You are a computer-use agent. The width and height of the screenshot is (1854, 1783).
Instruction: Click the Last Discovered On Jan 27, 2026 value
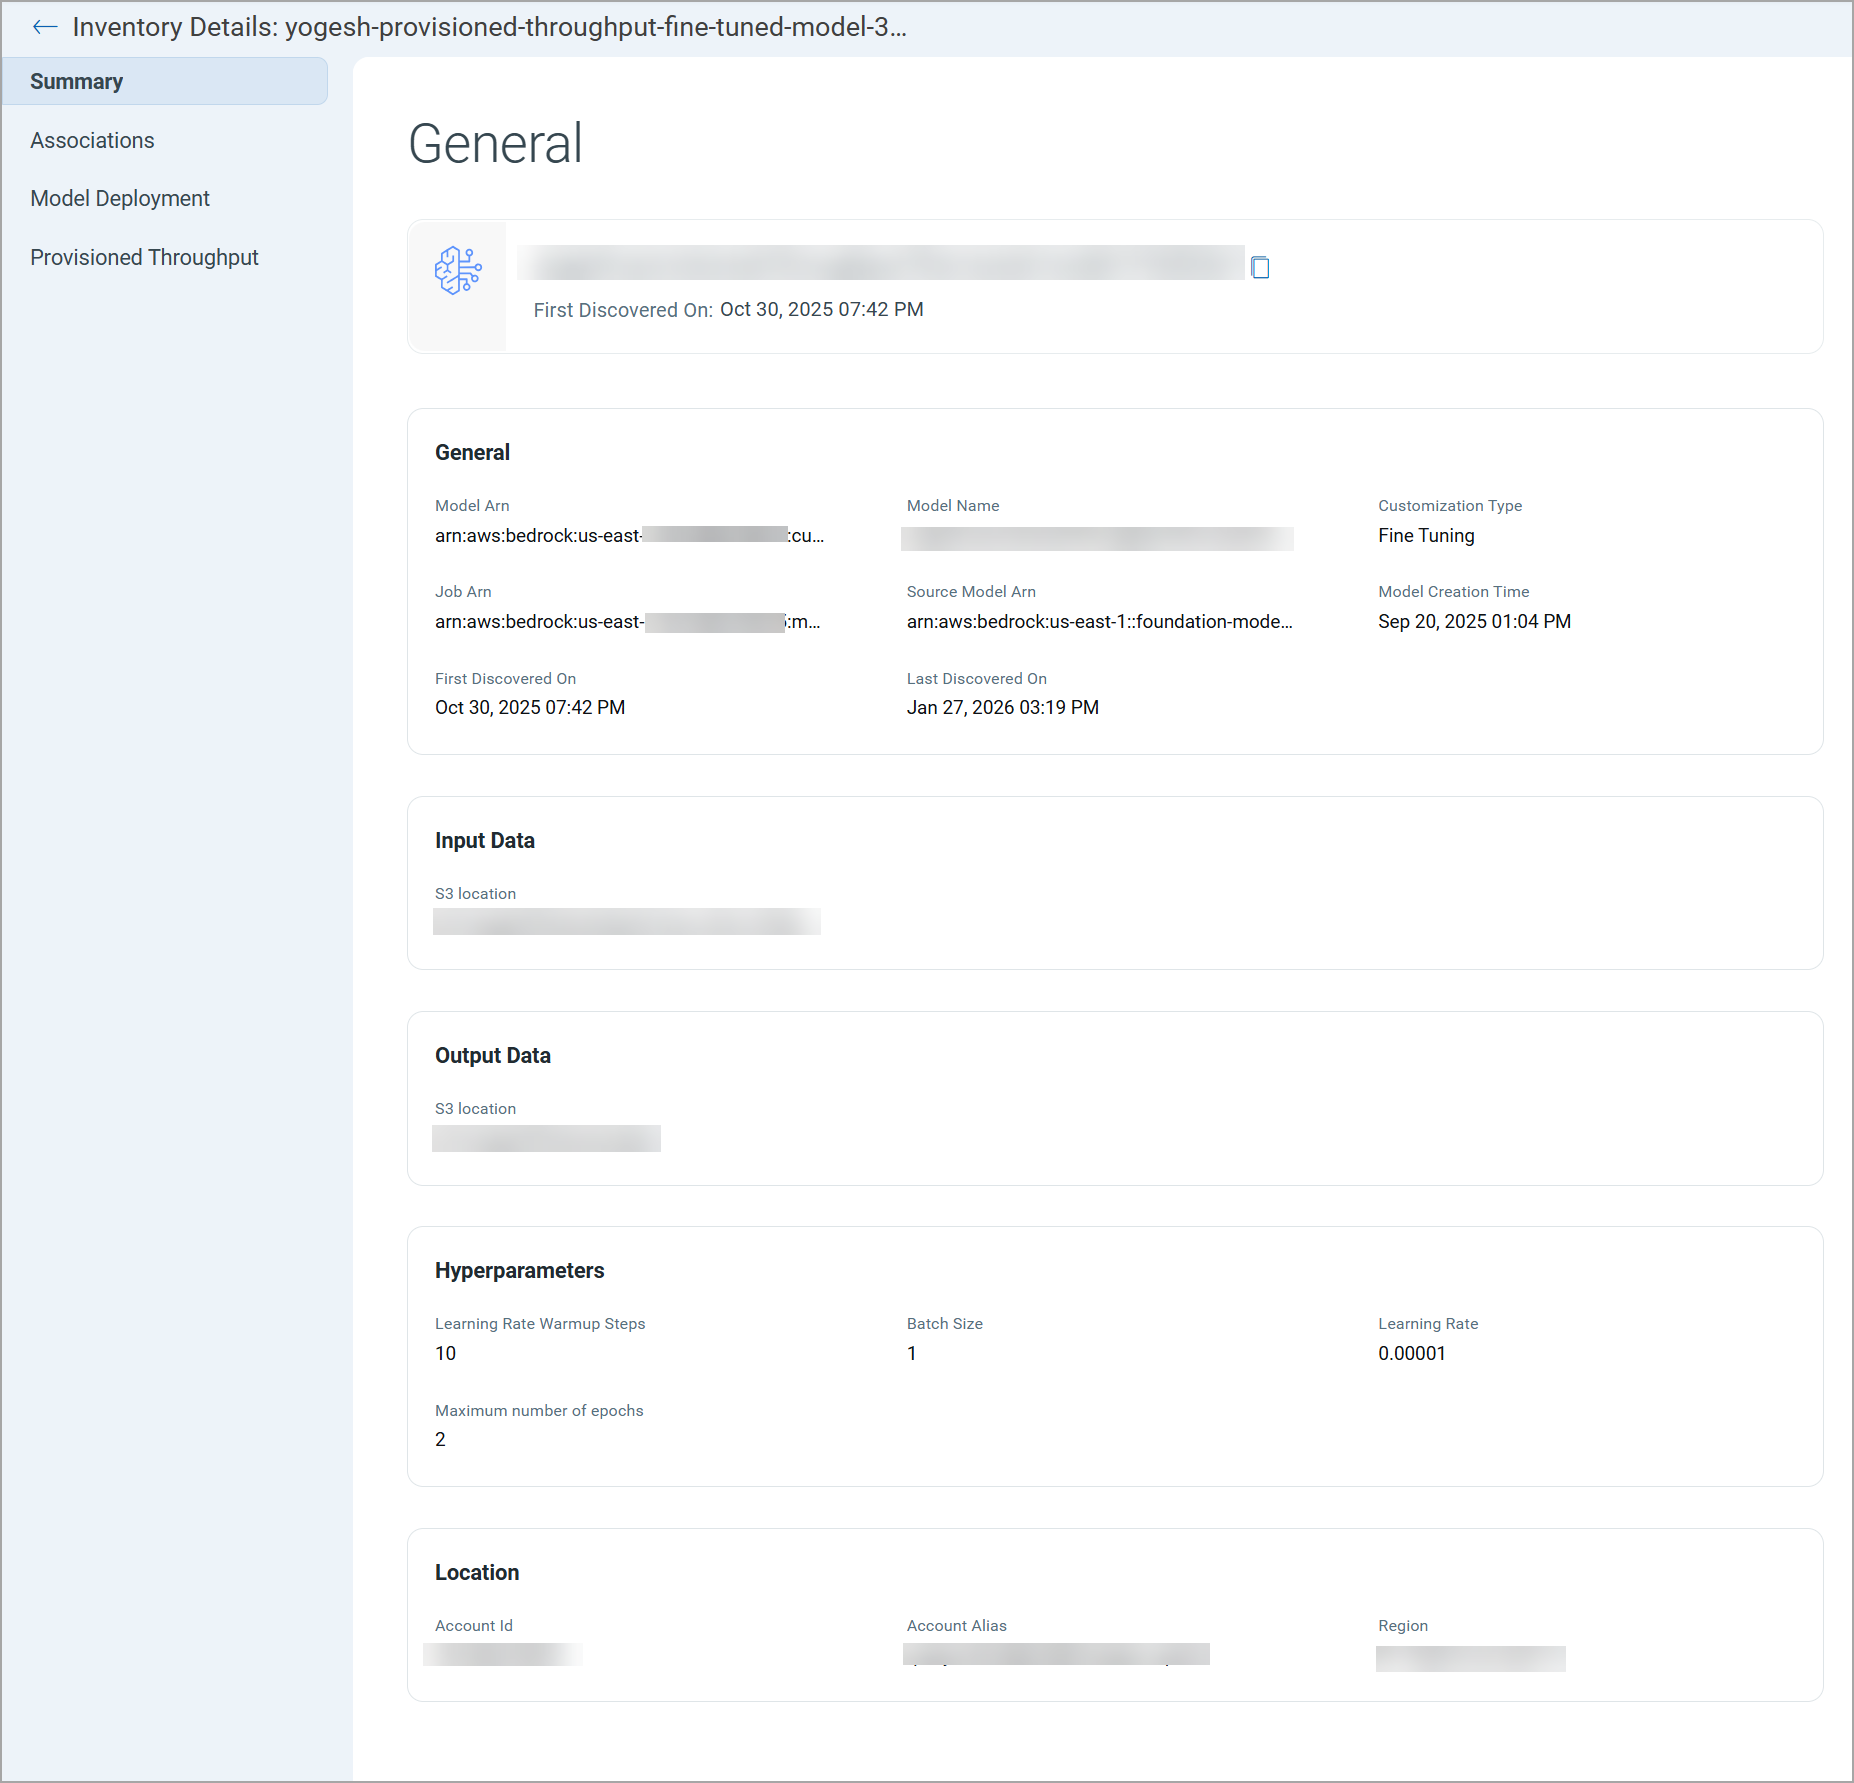tap(1003, 707)
